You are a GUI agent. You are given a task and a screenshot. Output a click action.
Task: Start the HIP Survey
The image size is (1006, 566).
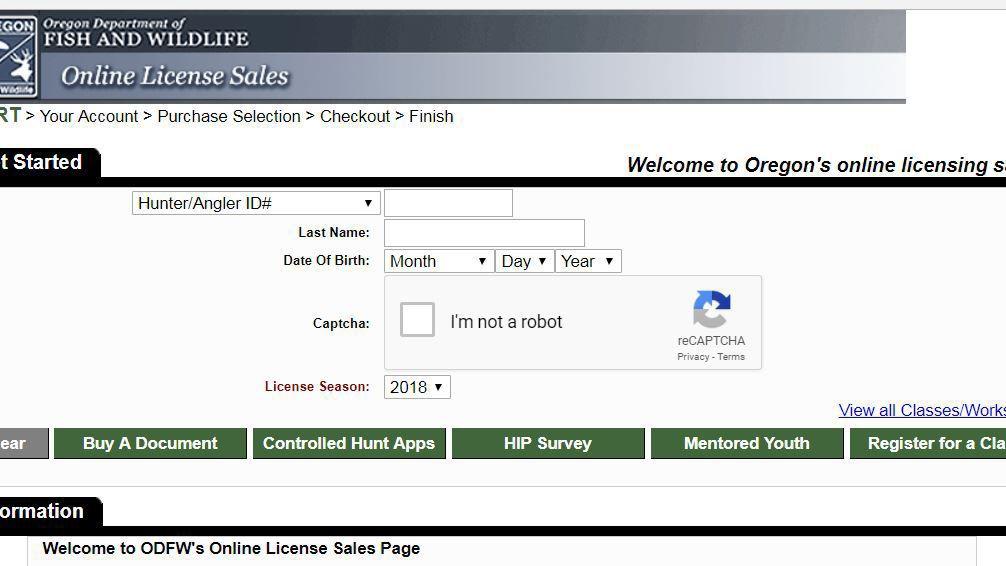click(x=547, y=443)
